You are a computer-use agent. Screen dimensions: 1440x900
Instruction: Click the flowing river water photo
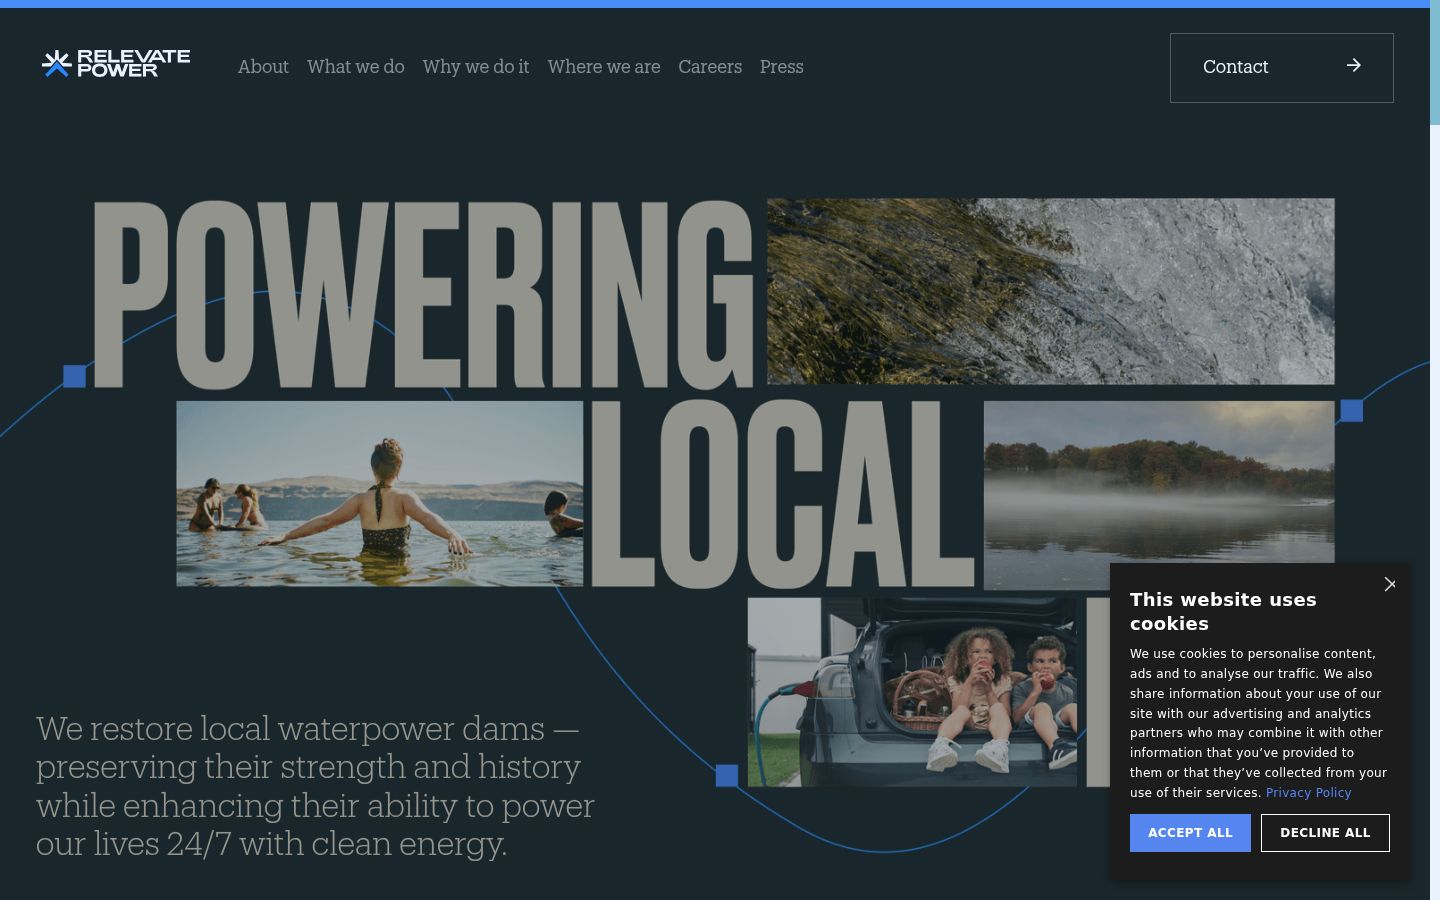[1050, 291]
